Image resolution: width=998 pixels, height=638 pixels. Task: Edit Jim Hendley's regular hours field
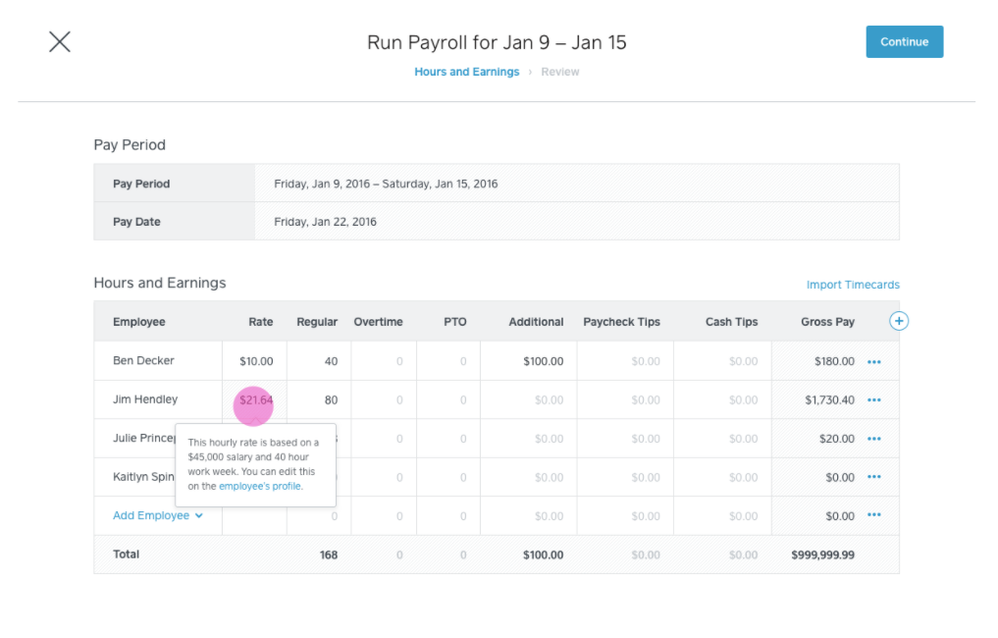(x=318, y=400)
